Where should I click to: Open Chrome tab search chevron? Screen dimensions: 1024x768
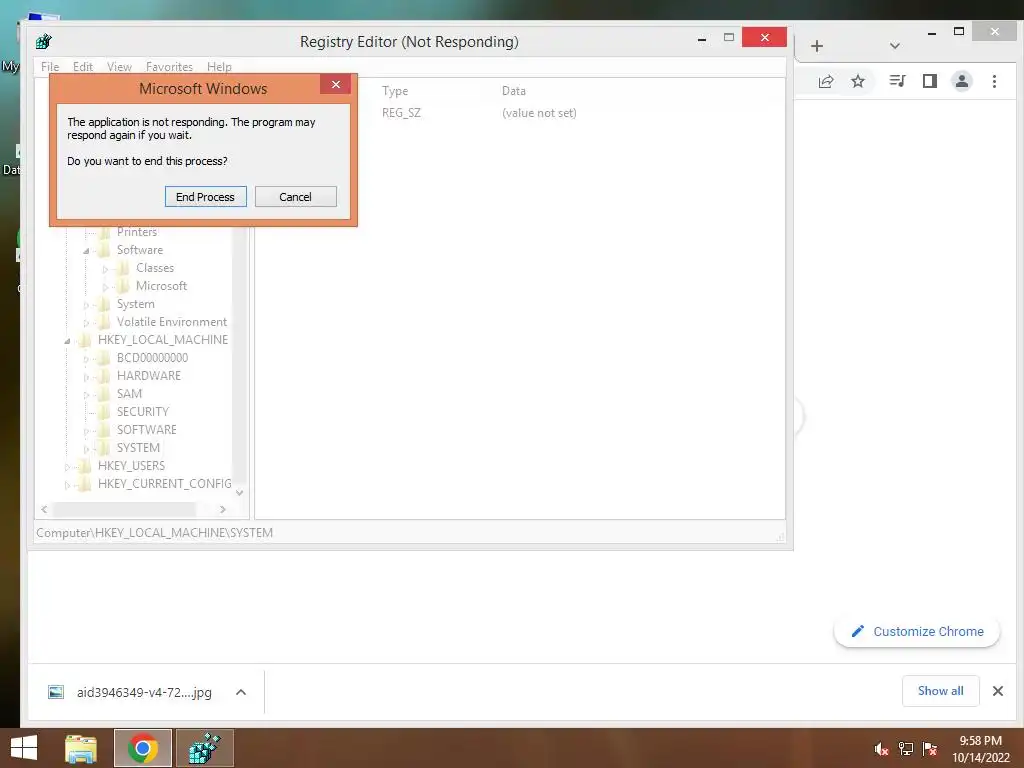[895, 46]
